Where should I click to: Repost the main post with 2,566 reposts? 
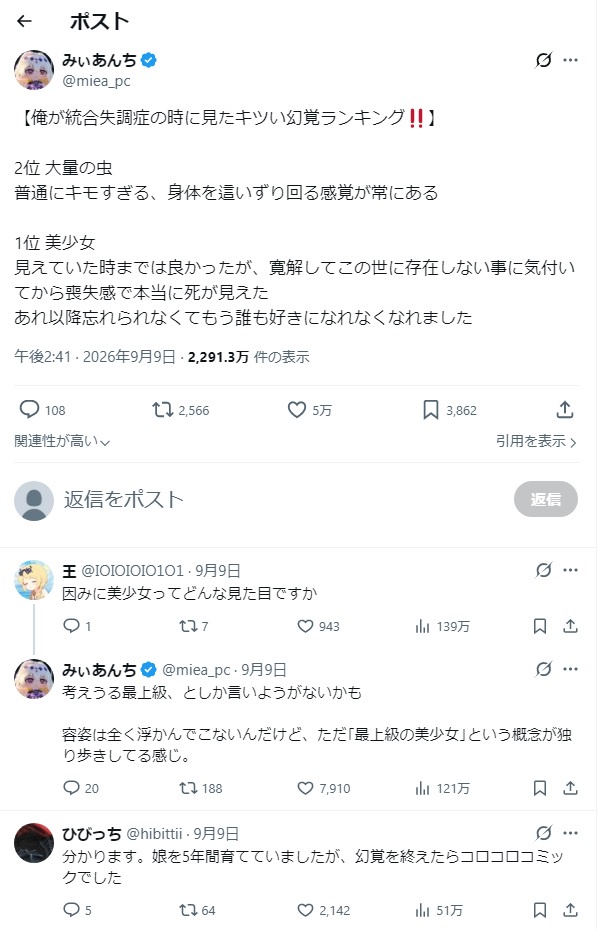181,410
